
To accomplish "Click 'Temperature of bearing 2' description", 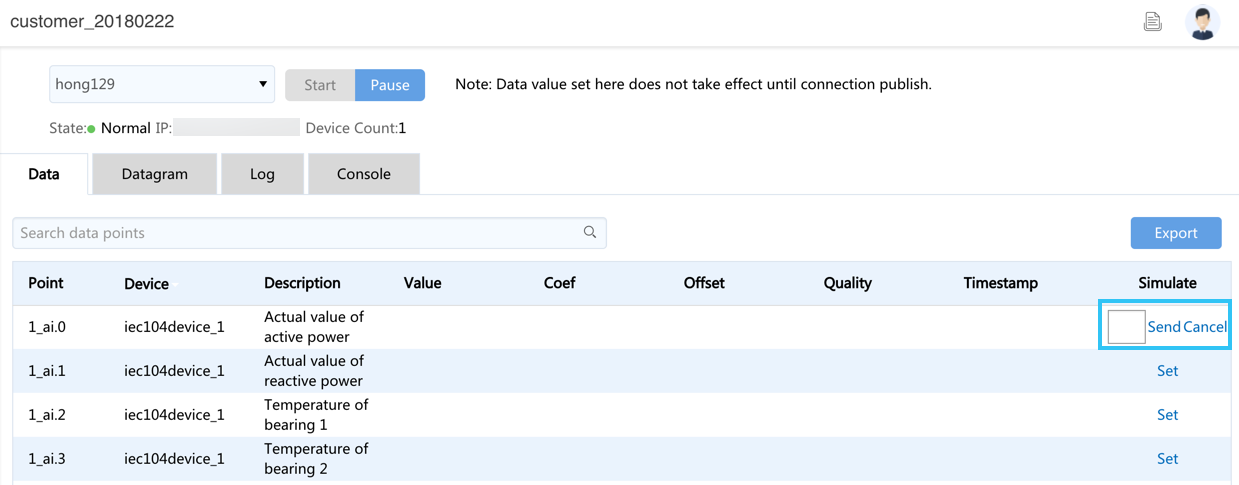I will click(x=316, y=459).
